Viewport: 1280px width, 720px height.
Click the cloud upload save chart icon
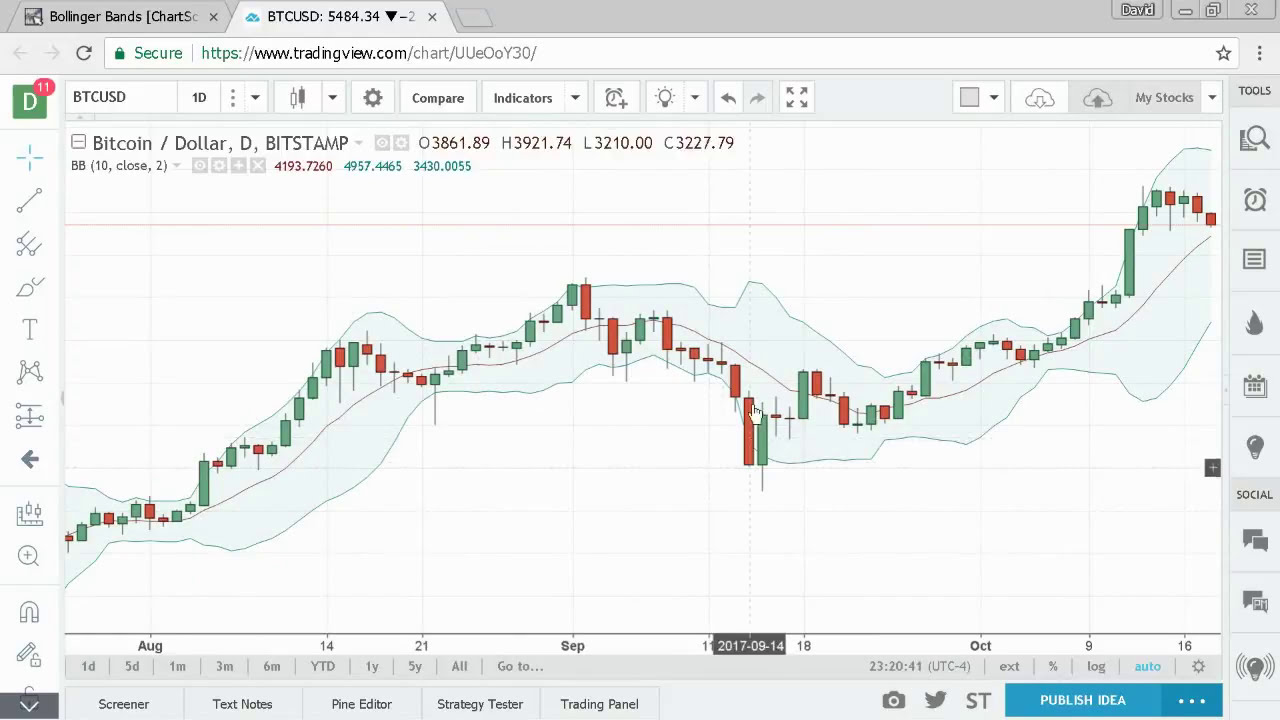tap(1097, 97)
